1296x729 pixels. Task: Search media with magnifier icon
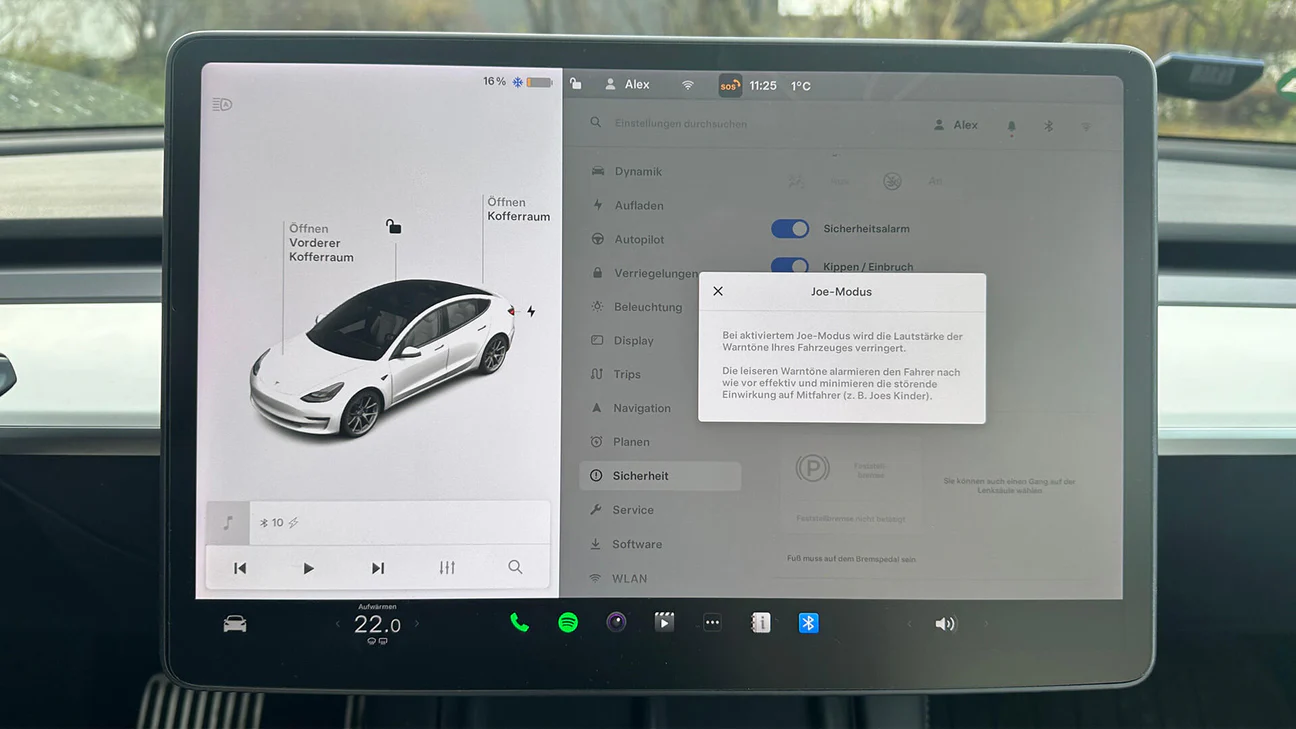point(515,567)
